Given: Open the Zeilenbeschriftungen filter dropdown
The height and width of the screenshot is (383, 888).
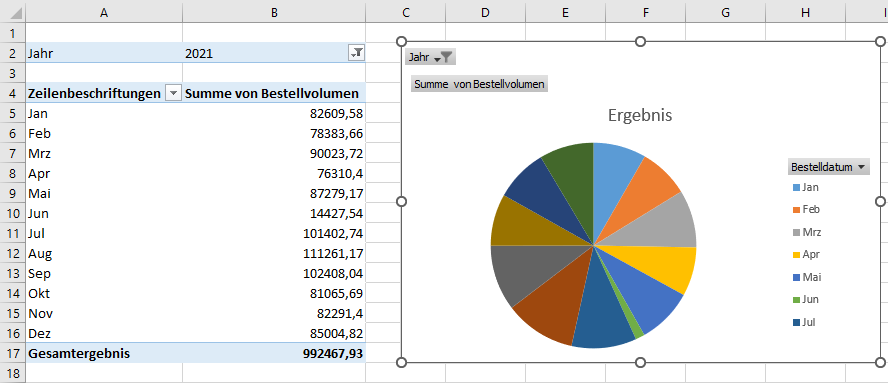Looking at the screenshot, I should (x=173, y=93).
